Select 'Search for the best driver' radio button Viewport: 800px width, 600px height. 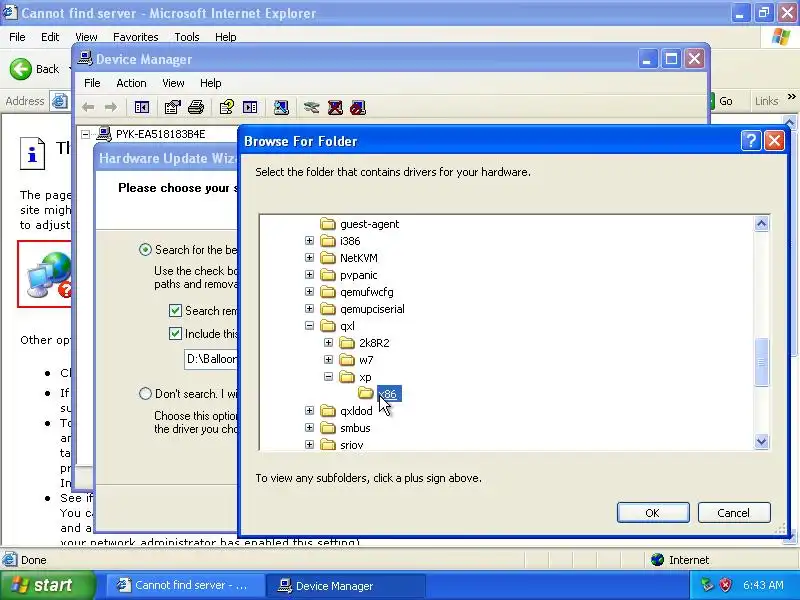pyautogui.click(x=145, y=249)
